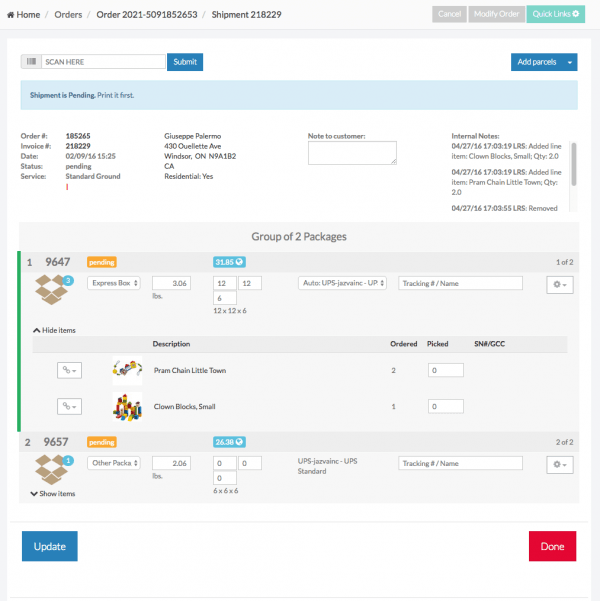The image size is (600, 601).
Task: Click the 31.85 rate badge
Action: point(229,262)
